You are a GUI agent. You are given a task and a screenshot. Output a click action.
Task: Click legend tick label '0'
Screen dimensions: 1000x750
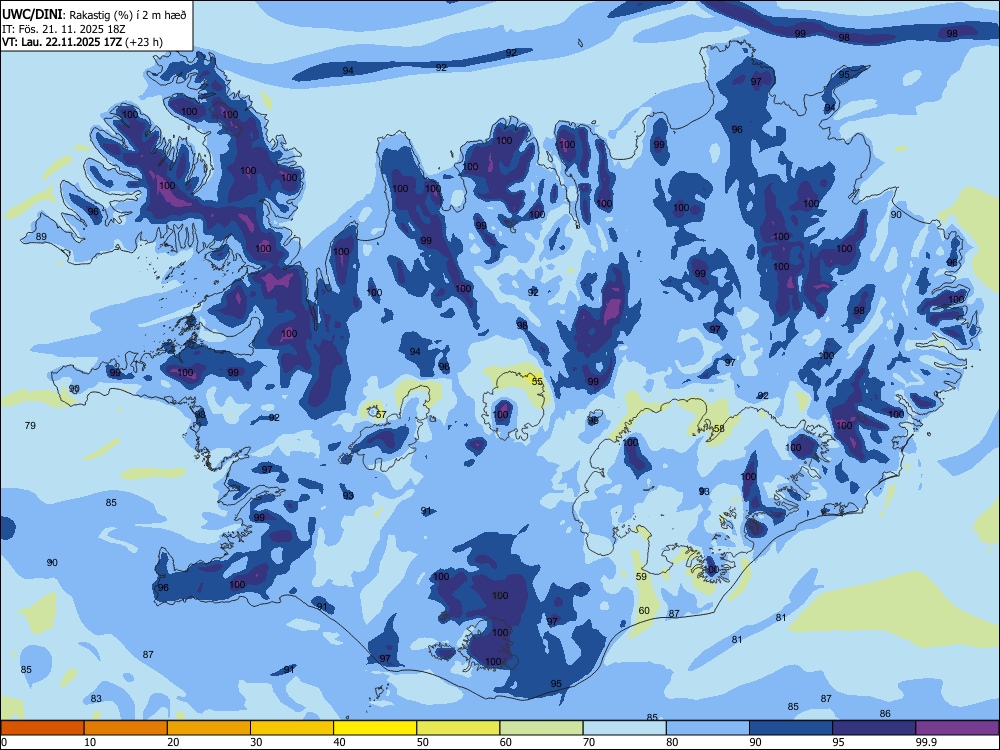(4, 742)
